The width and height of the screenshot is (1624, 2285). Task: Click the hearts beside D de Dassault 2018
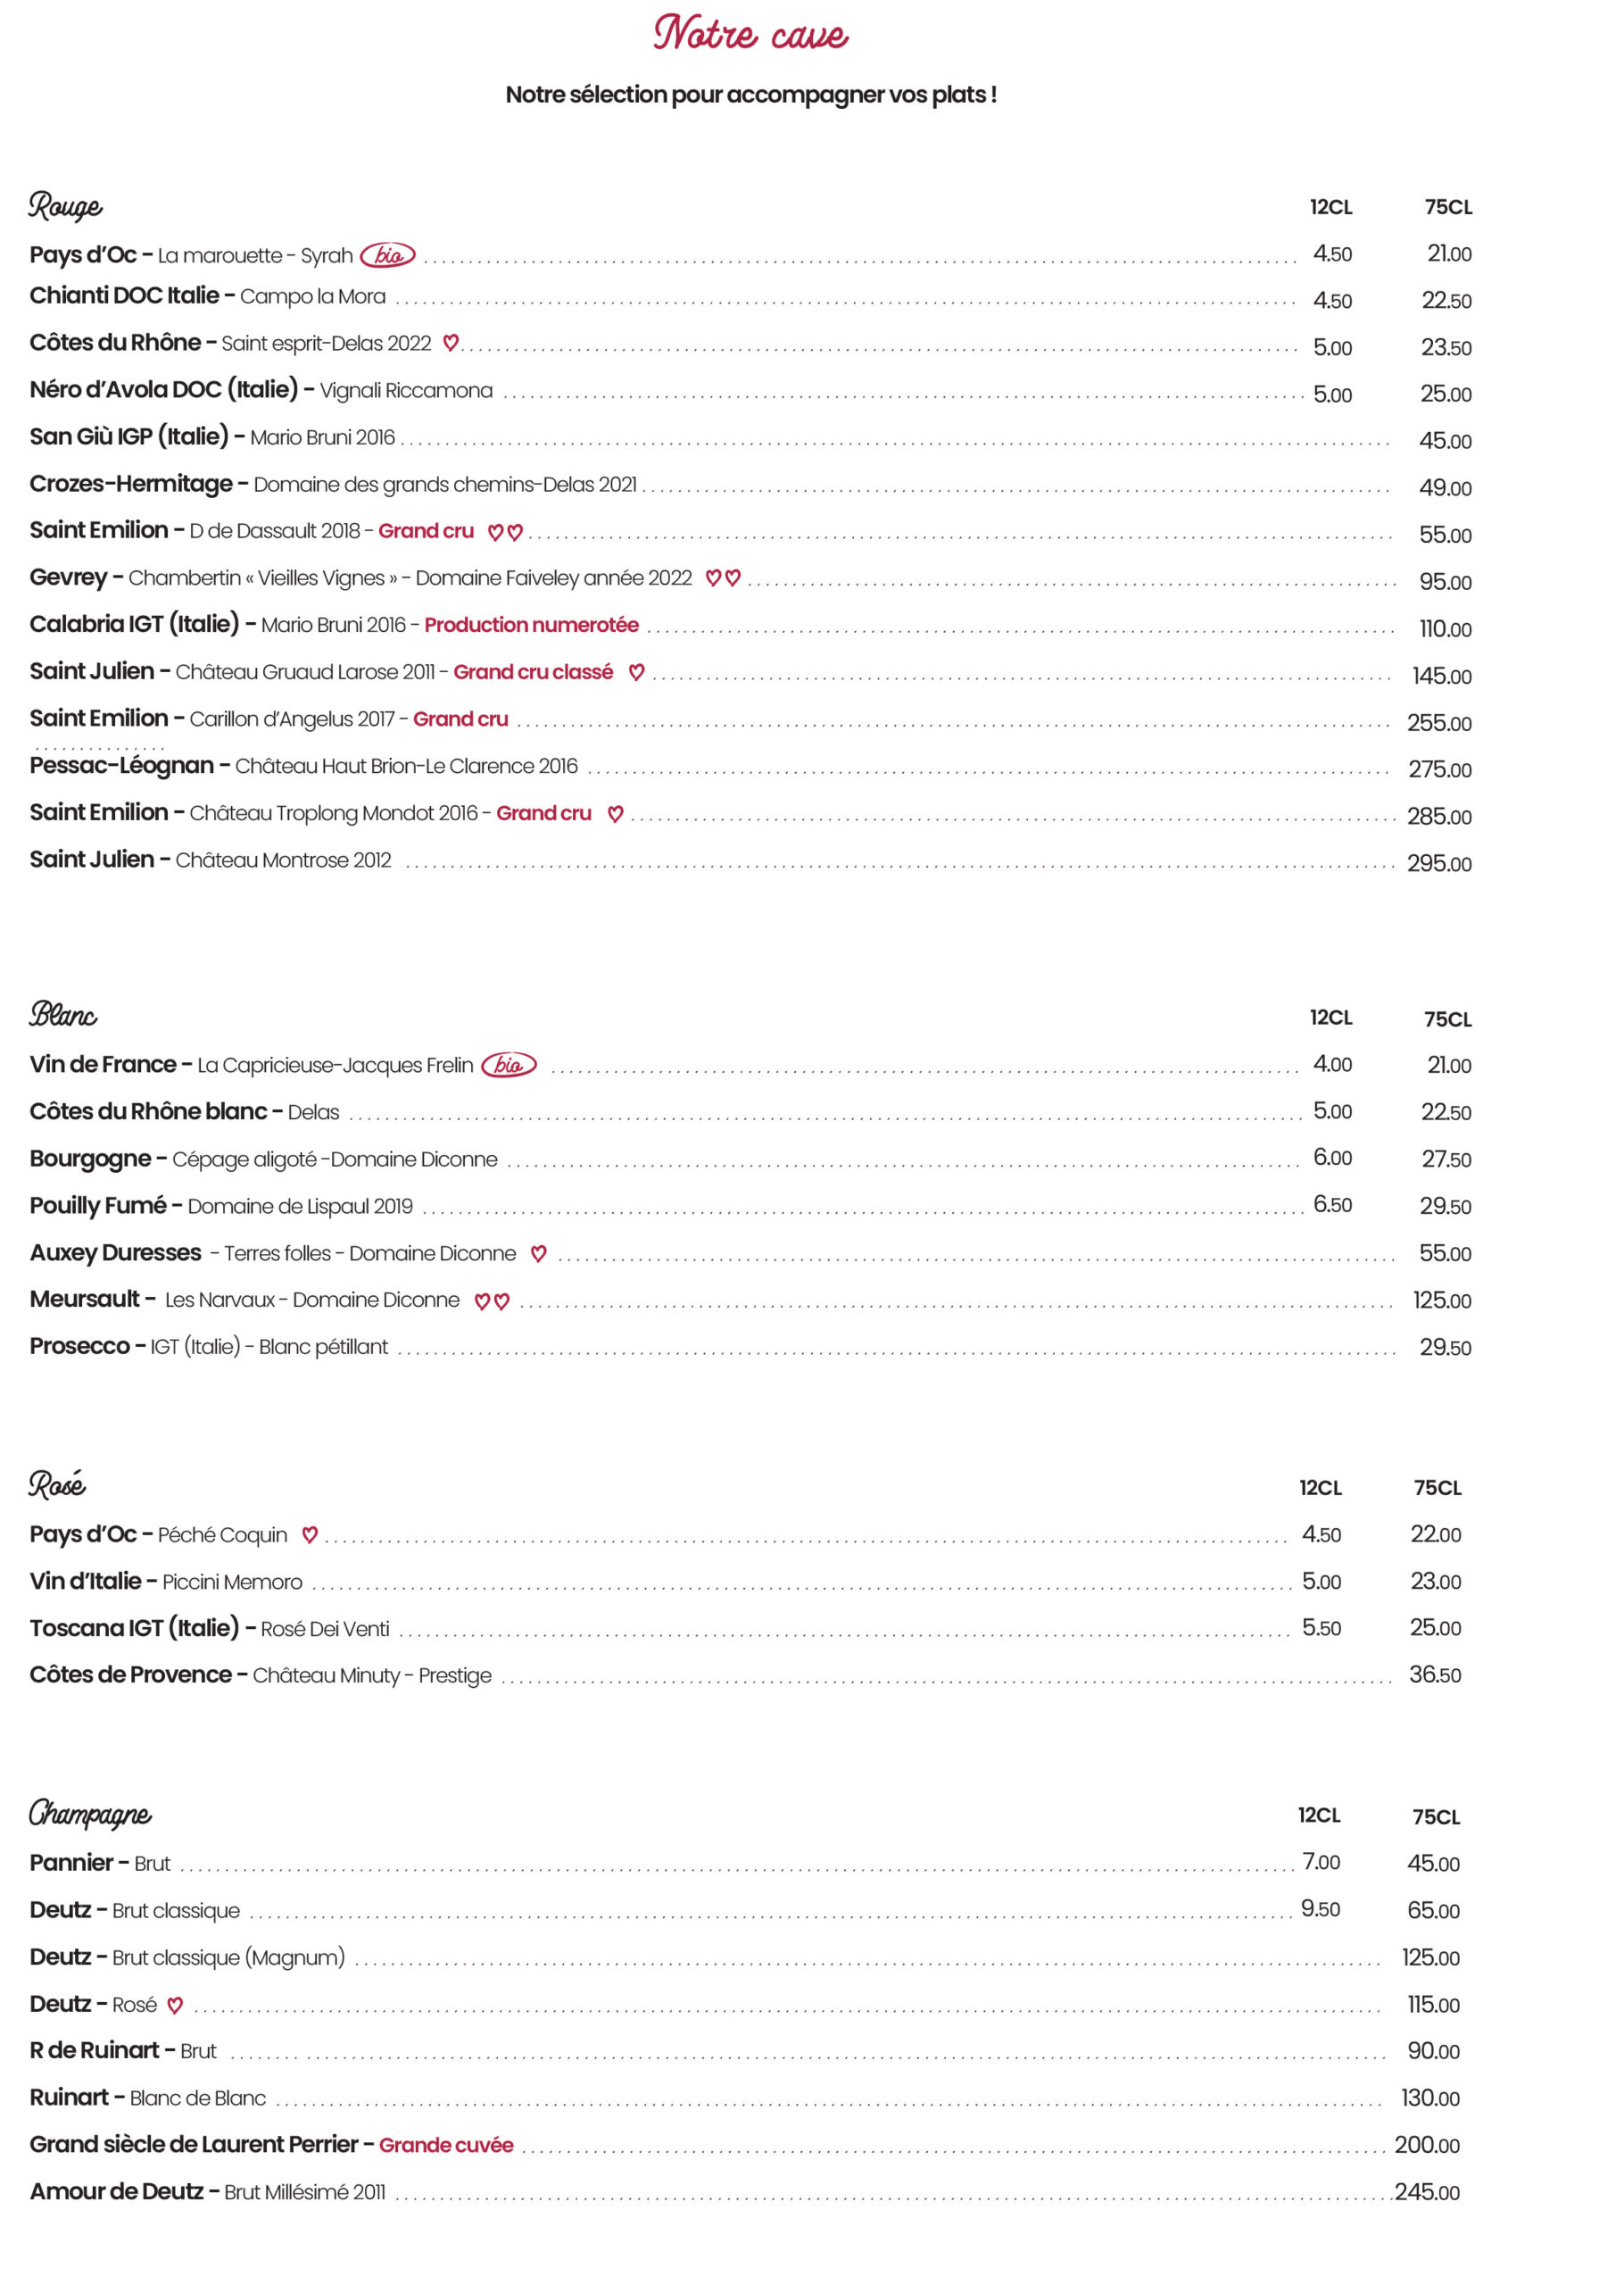(x=505, y=532)
